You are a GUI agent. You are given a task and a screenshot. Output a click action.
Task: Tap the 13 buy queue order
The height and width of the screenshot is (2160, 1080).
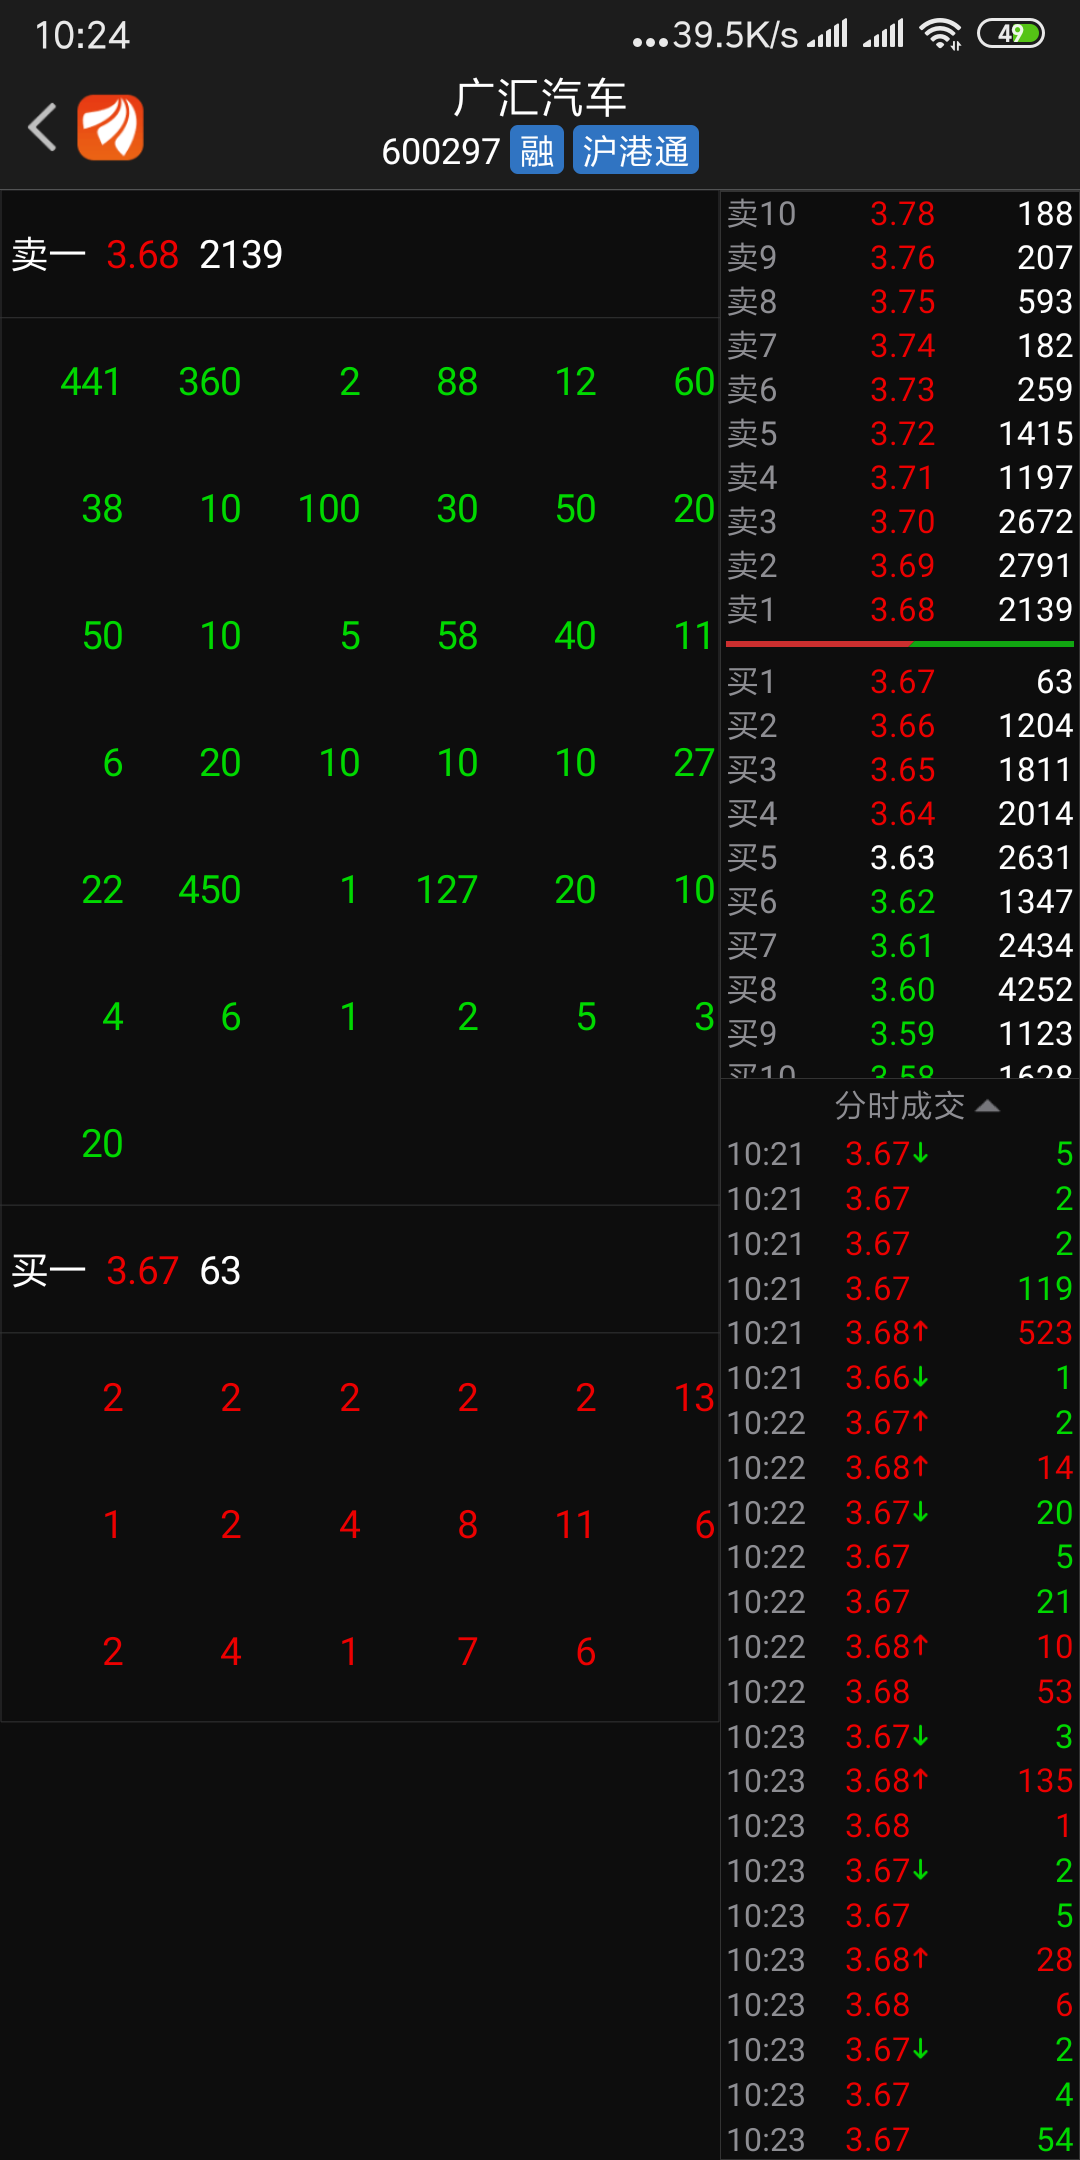pyautogui.click(x=694, y=1398)
